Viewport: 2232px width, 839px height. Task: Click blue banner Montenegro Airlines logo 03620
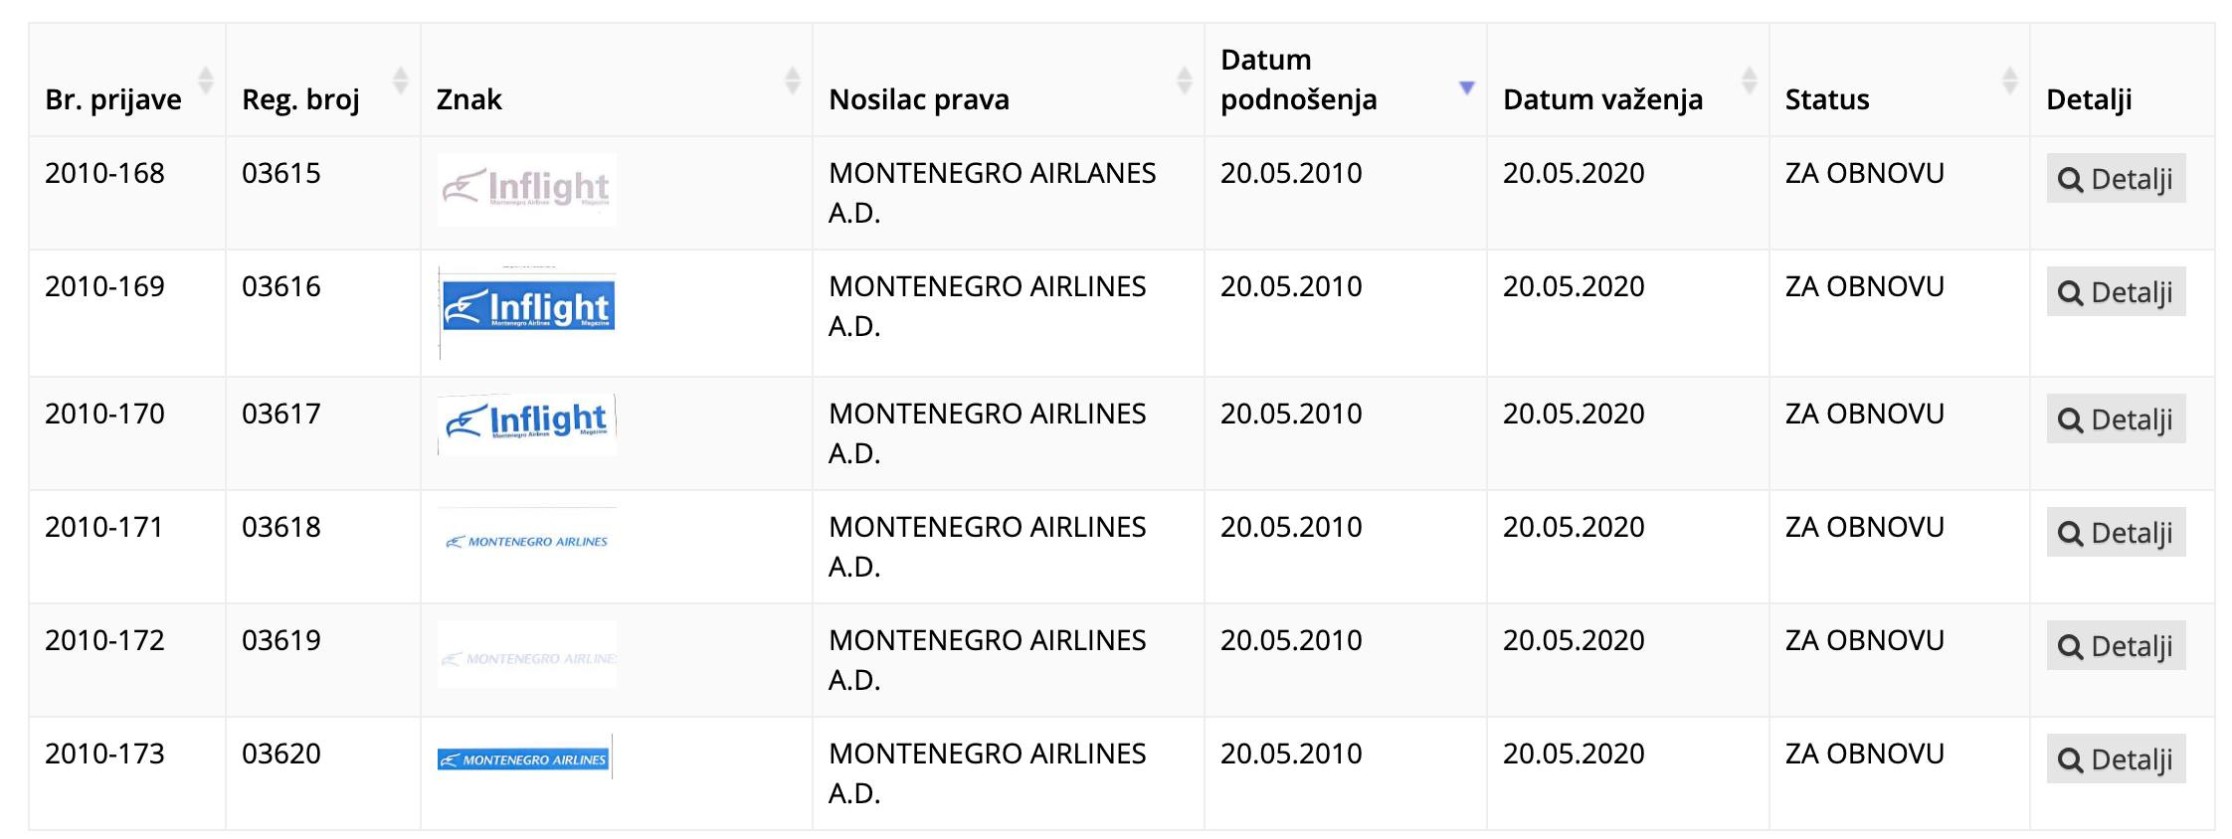525,758
